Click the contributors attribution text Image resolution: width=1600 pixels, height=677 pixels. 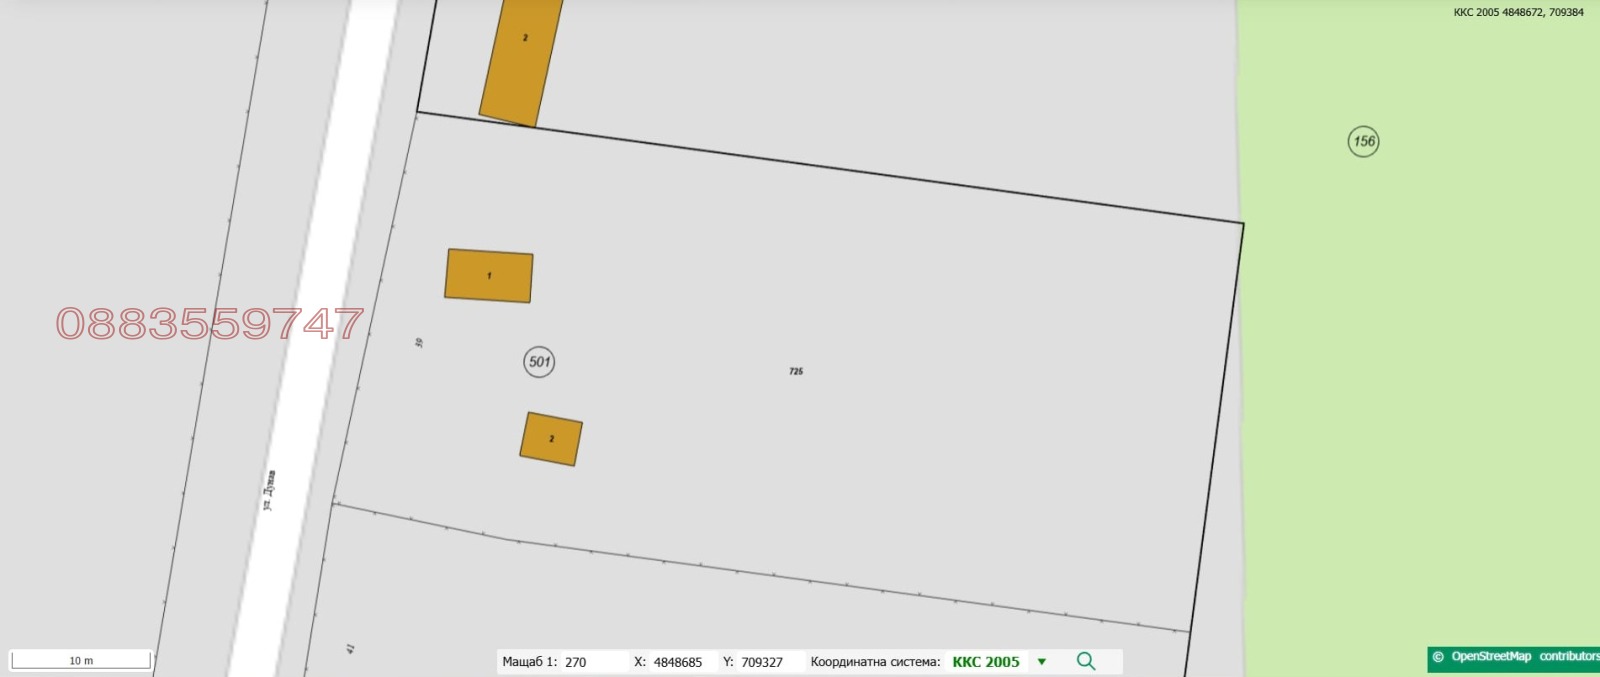[x=1568, y=657]
